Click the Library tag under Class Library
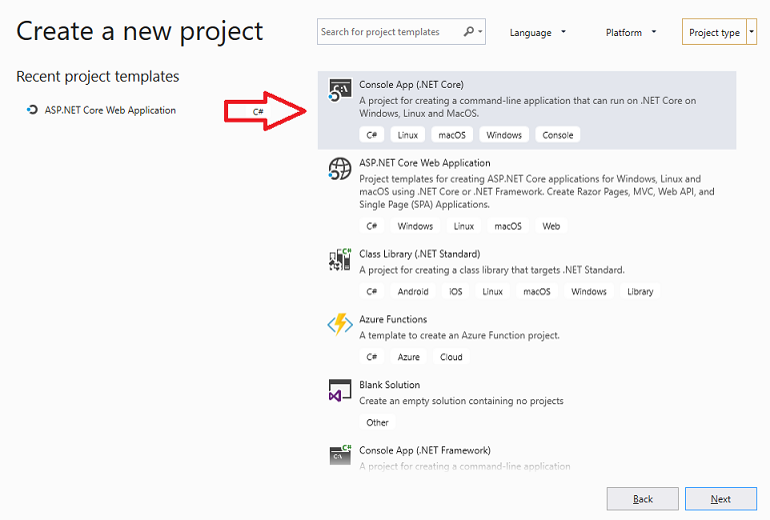Viewport: 770px width, 520px height. pyautogui.click(x=640, y=292)
